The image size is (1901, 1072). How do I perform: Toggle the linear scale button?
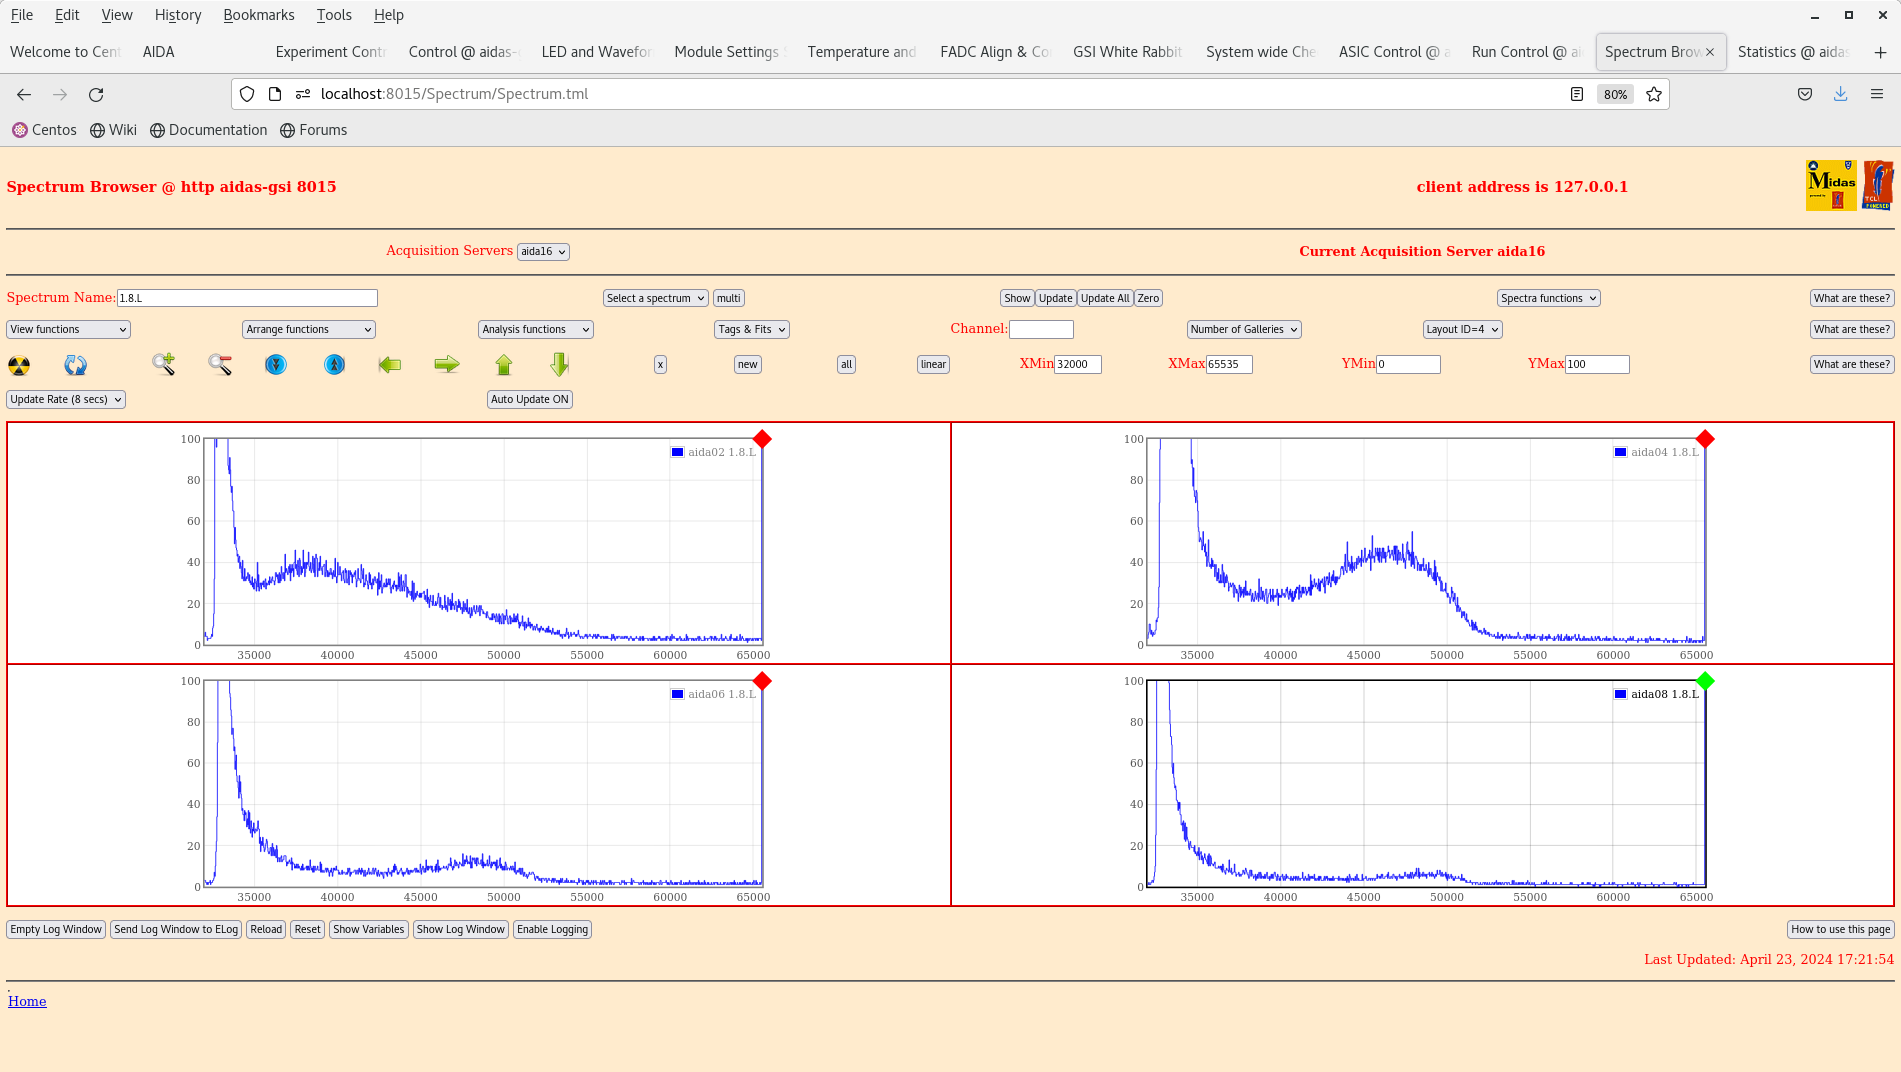pos(933,365)
